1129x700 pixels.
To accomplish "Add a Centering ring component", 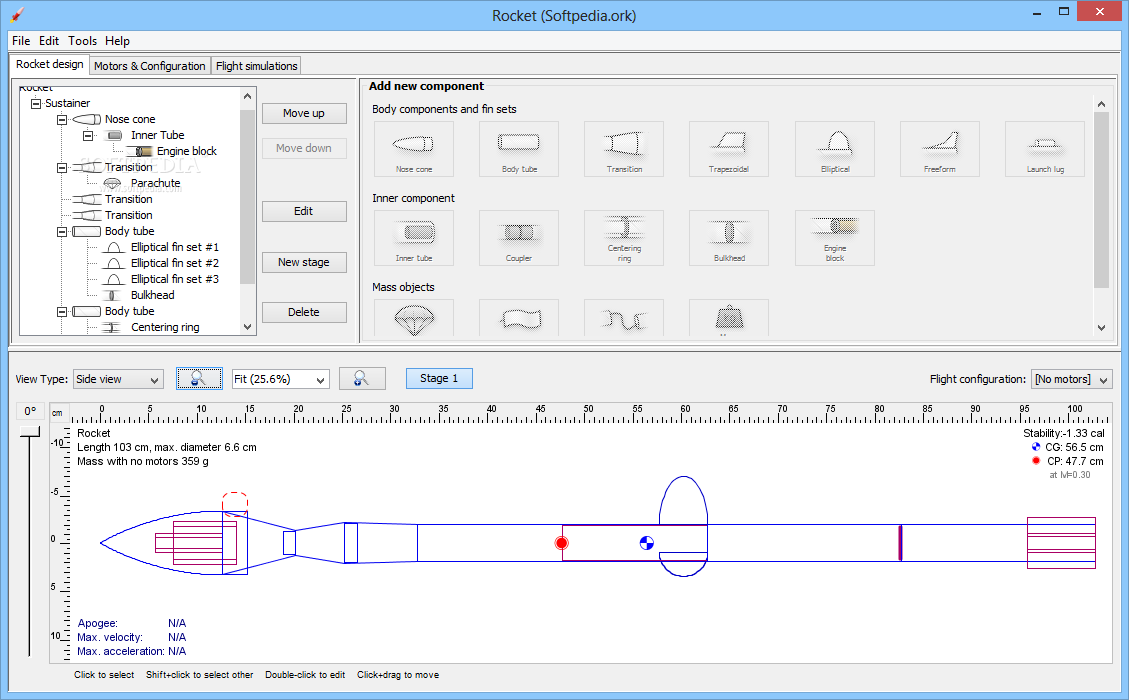I will tap(624, 238).
